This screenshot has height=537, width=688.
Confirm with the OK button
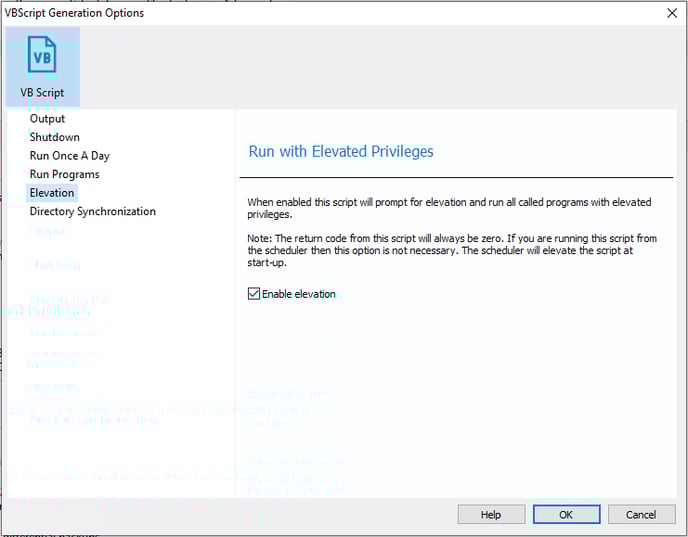coord(566,514)
